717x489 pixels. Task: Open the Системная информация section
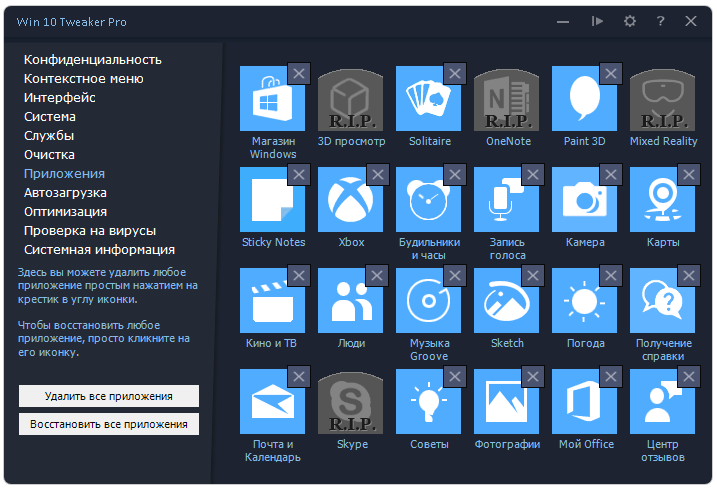[x=99, y=249]
